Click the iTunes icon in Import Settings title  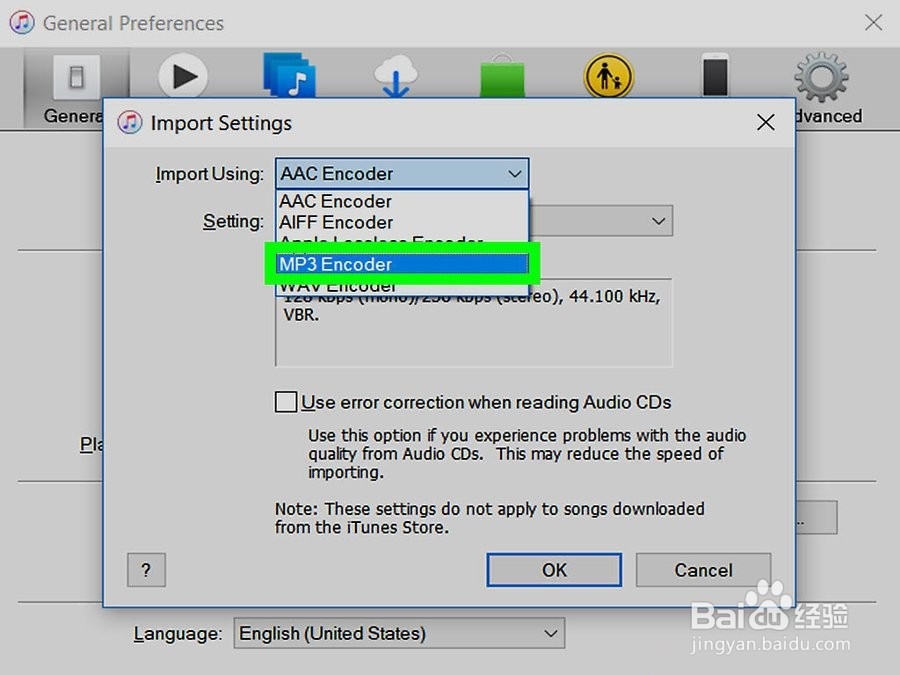[x=130, y=123]
